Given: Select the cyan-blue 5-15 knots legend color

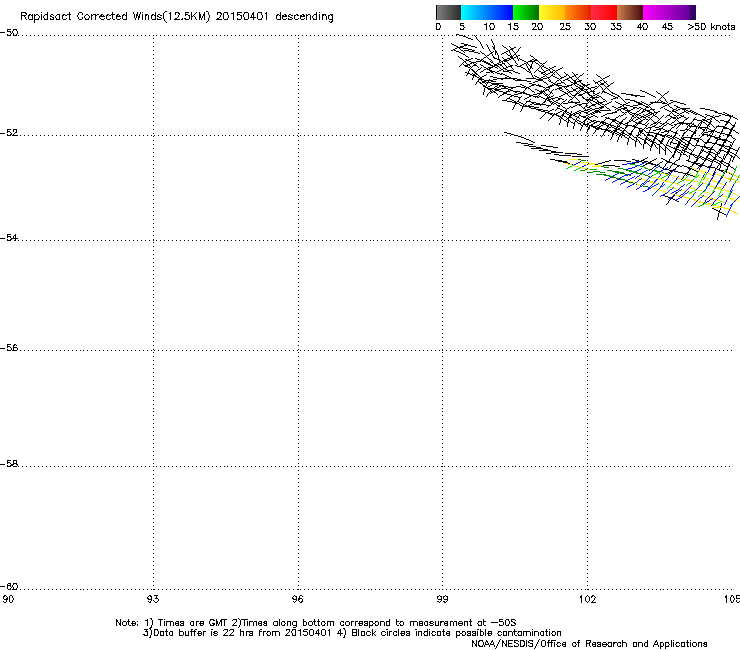Looking at the screenshot, I should [487, 12].
